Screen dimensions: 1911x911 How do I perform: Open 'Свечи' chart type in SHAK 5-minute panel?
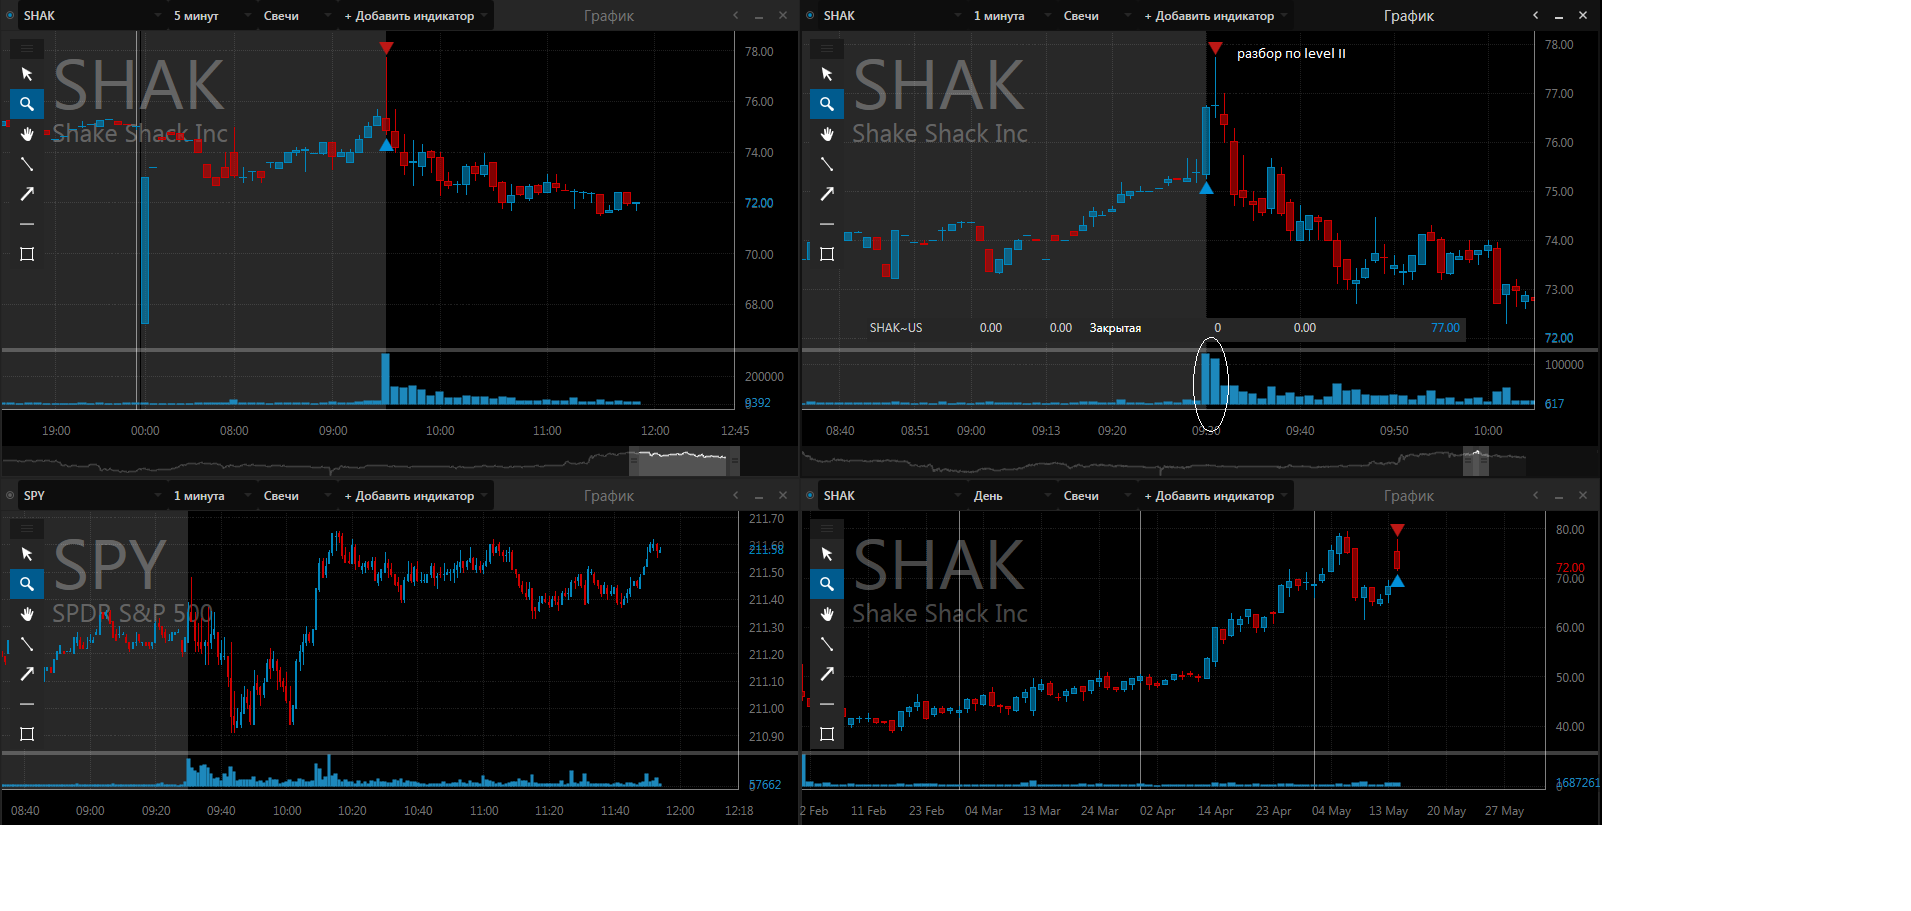point(295,16)
